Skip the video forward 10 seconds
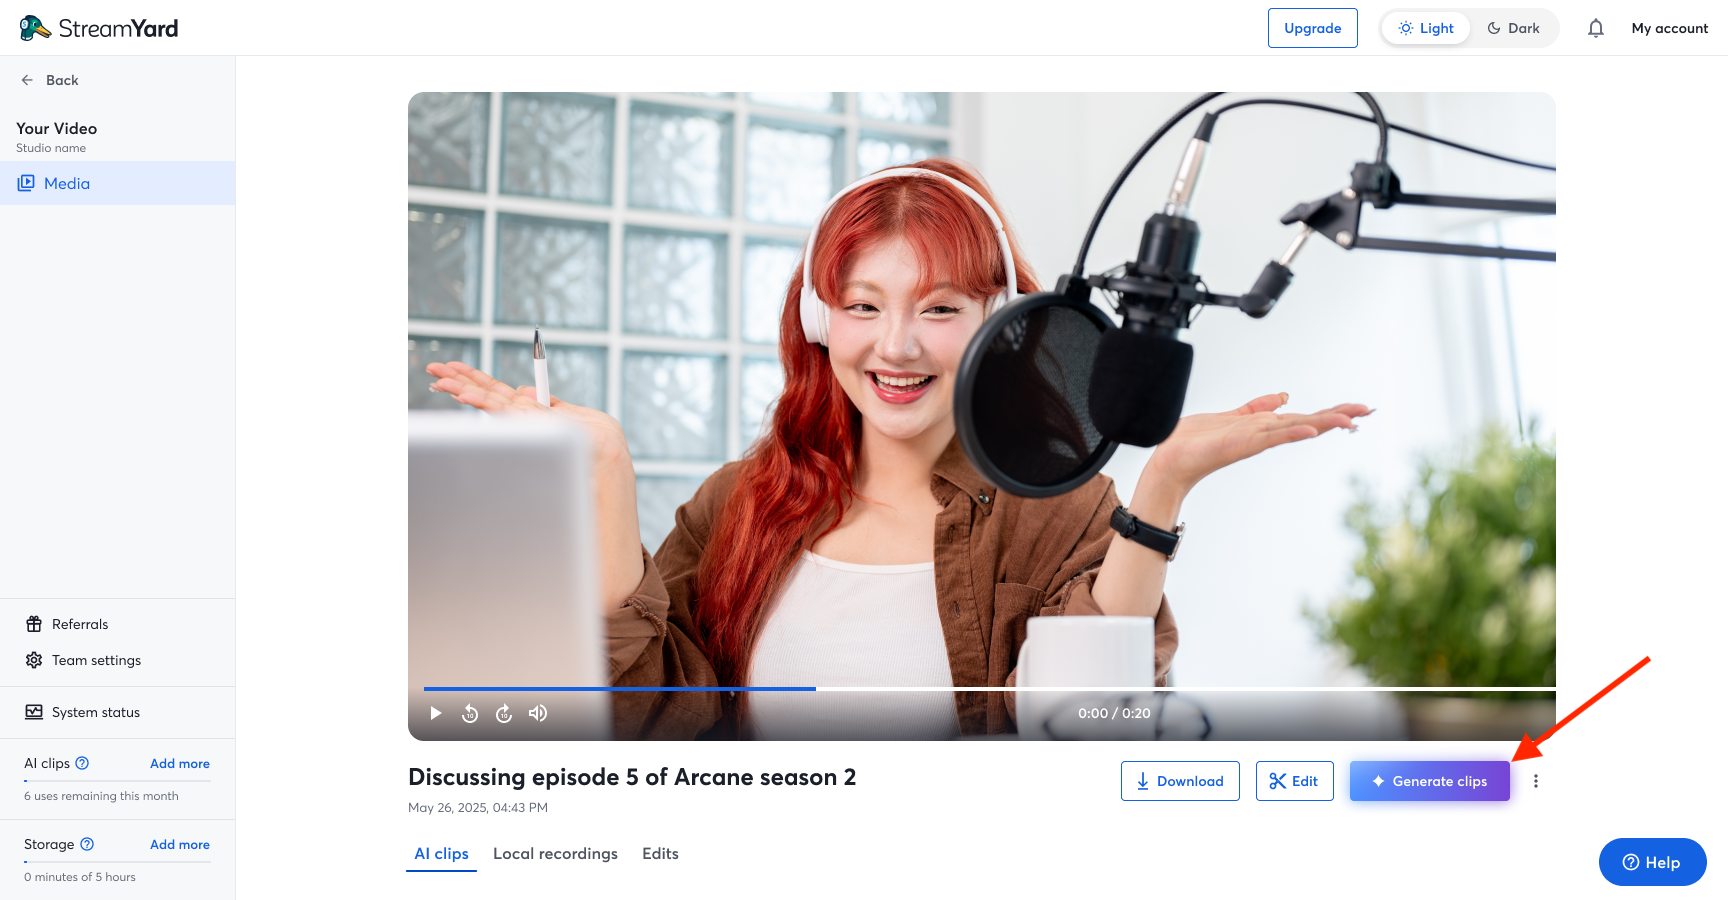 (x=504, y=713)
